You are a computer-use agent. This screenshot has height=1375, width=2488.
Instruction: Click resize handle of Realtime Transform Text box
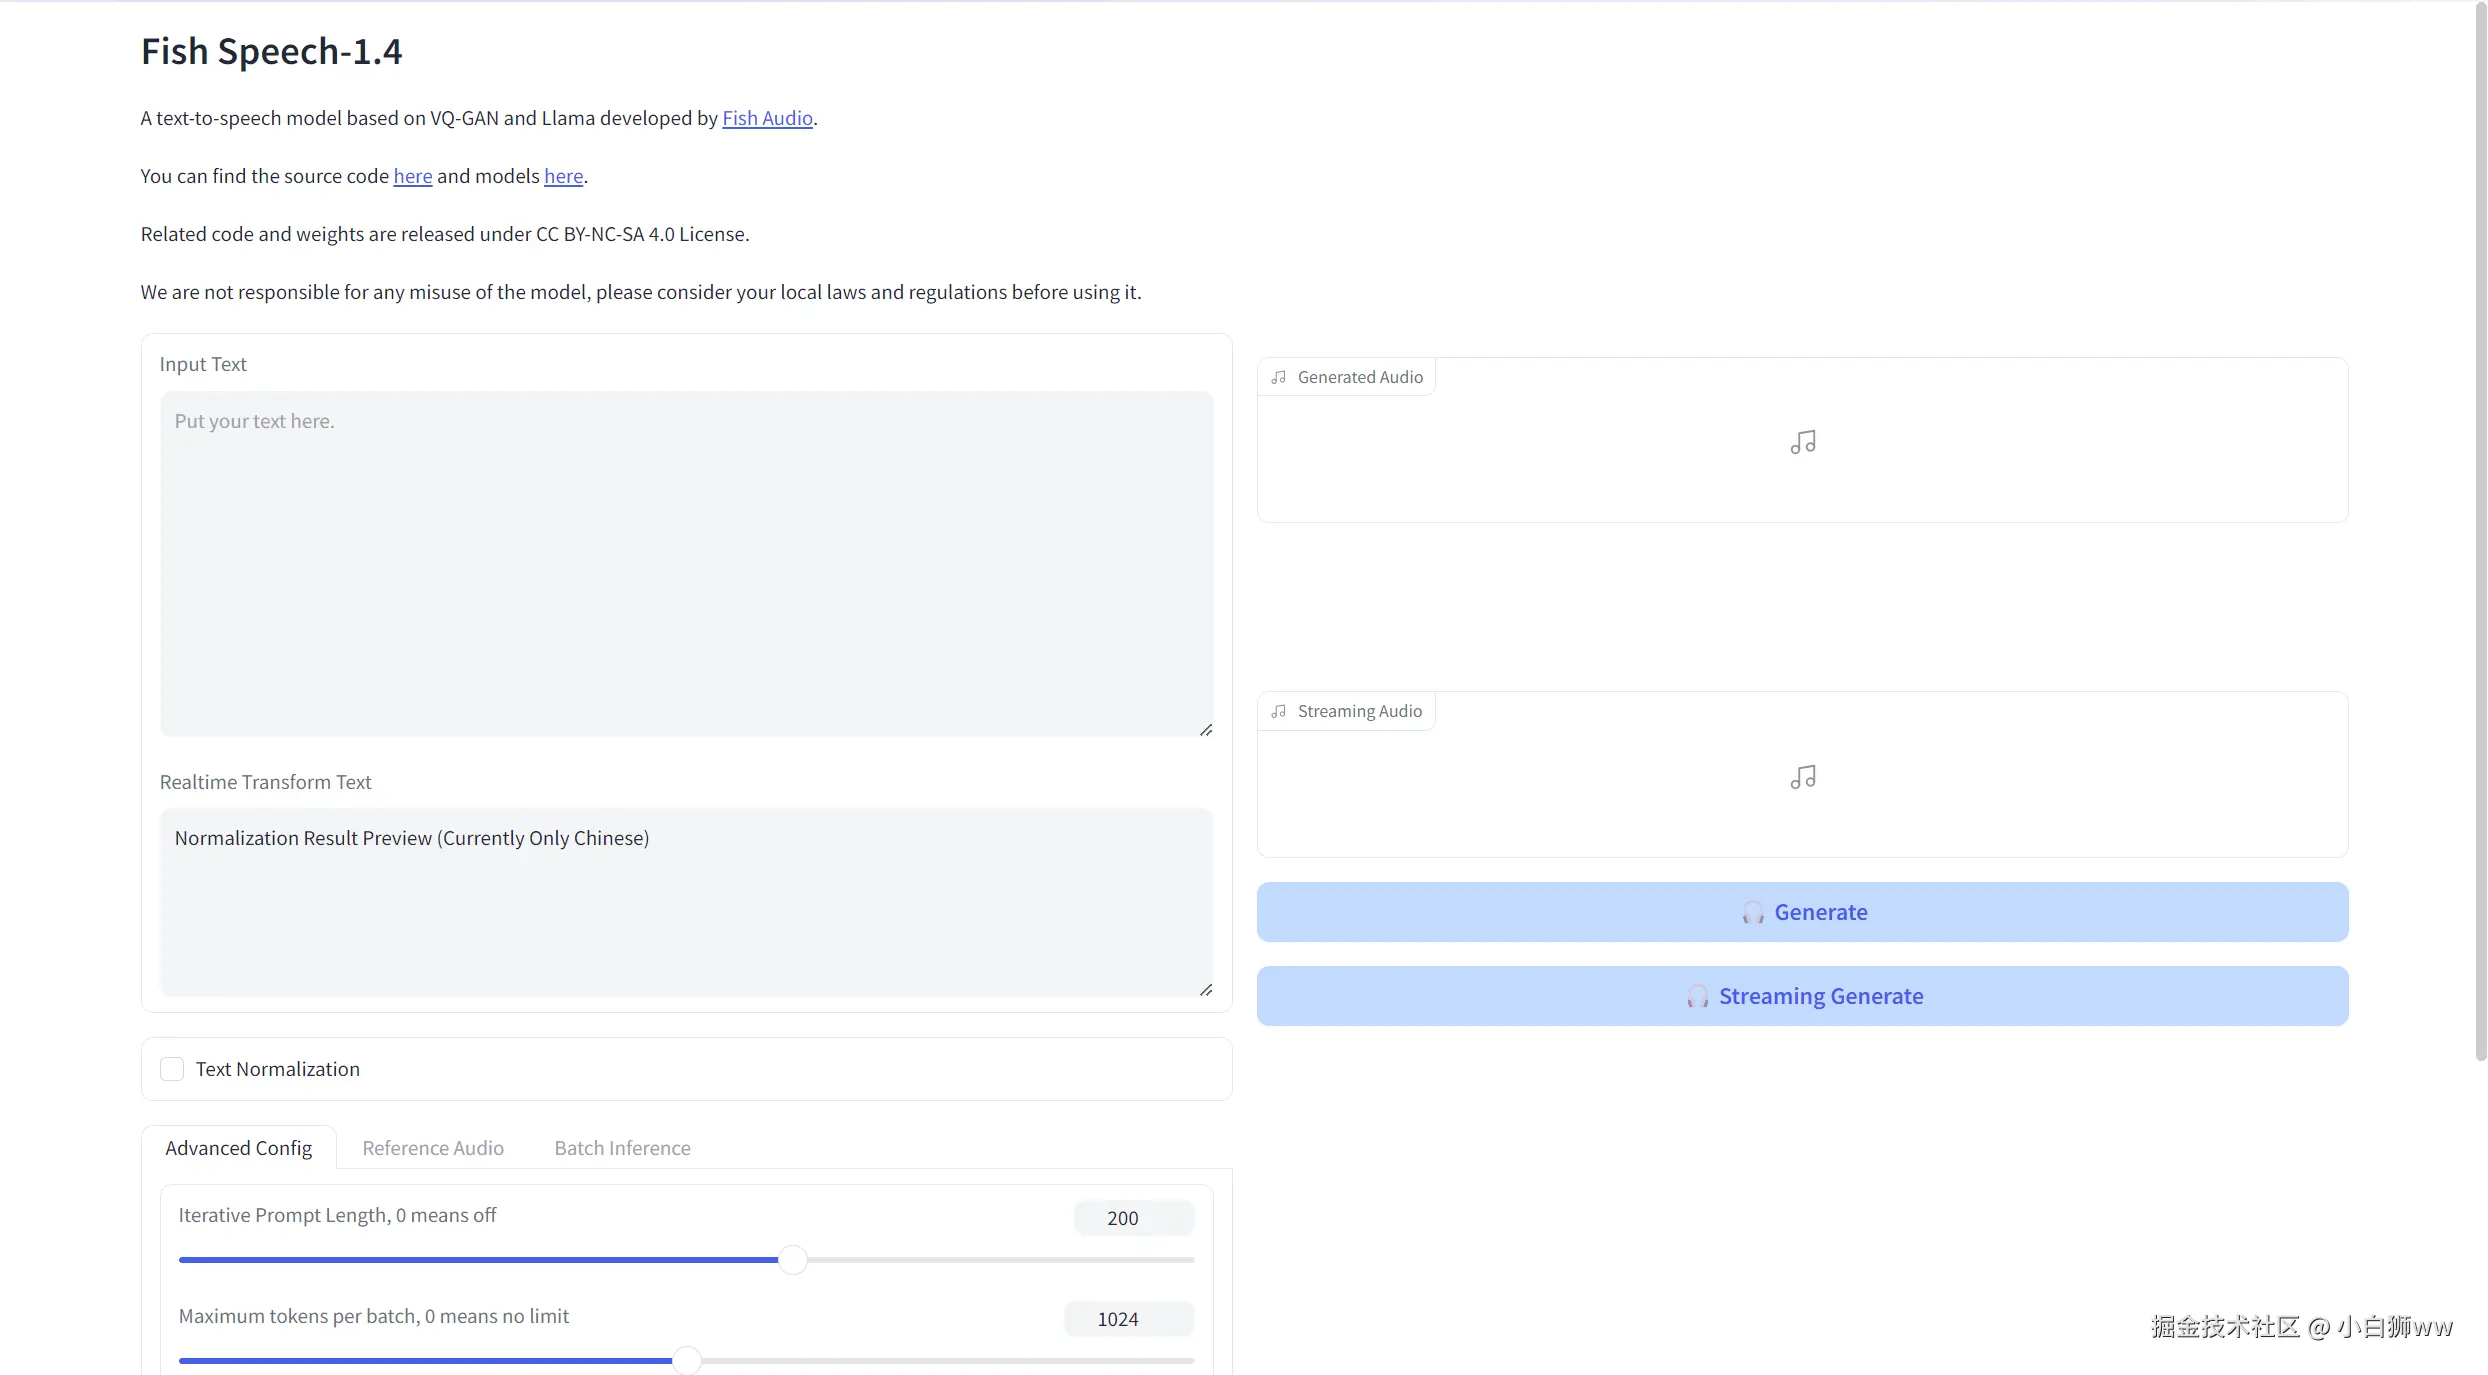coord(1206,990)
